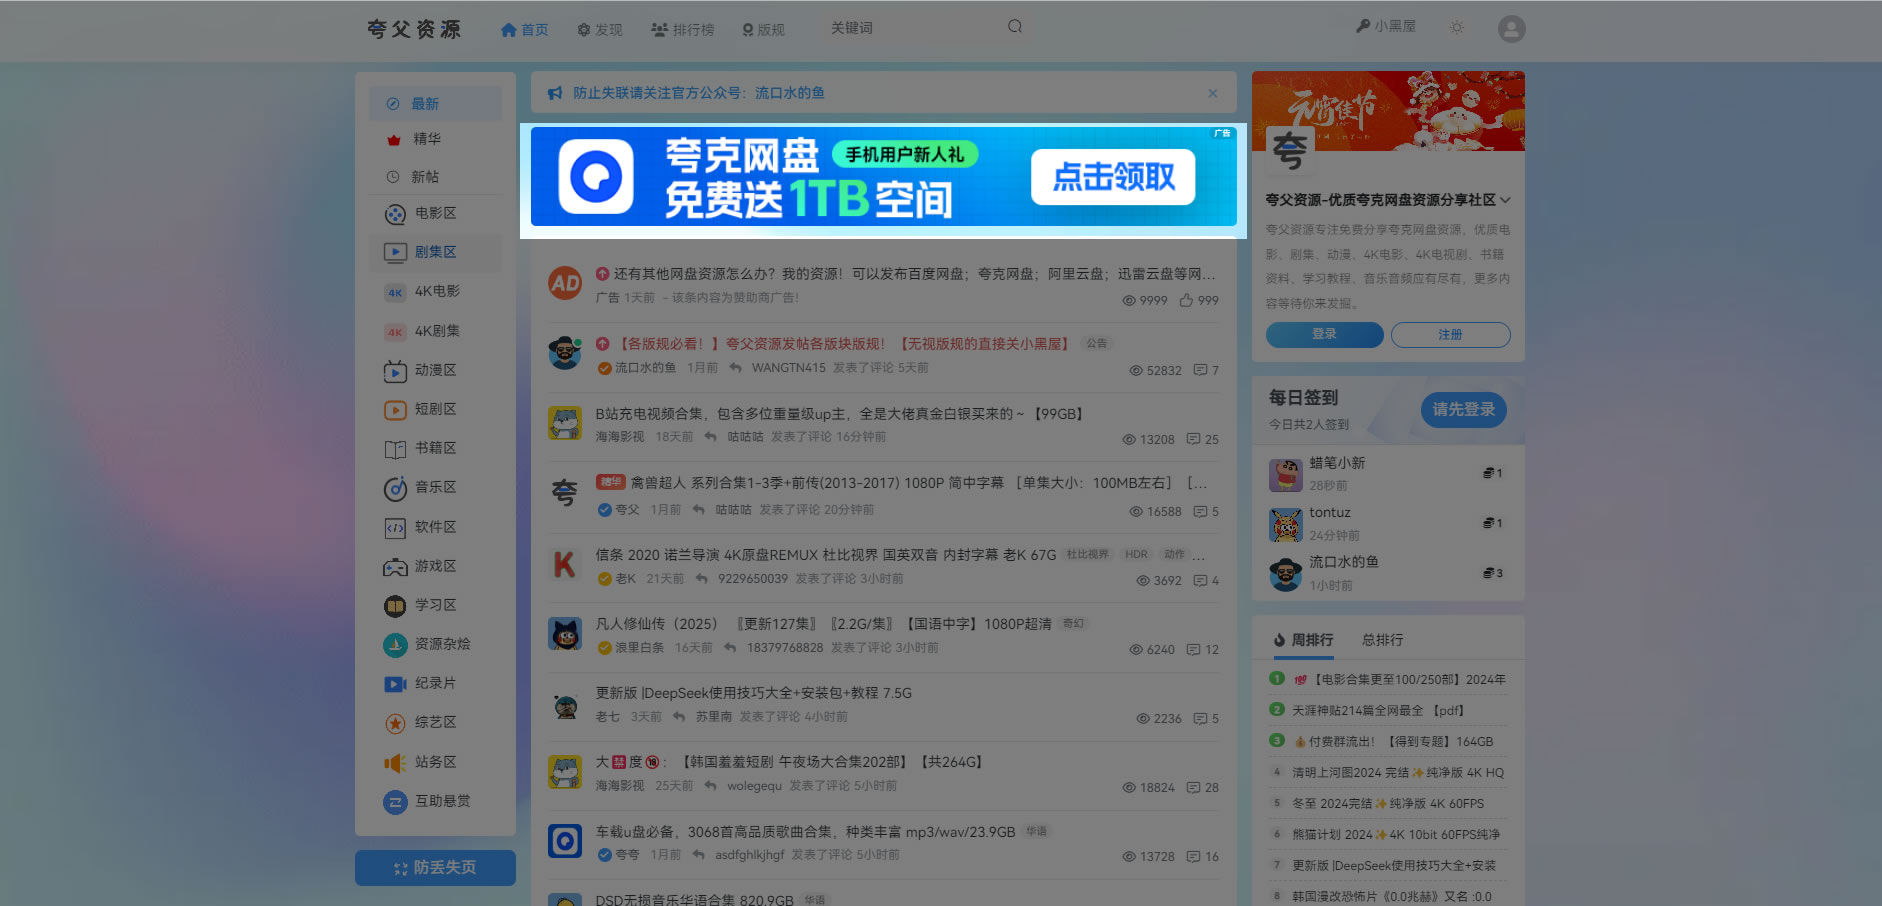
Task: Switch to the 总排行 tab
Action: pos(1382,640)
